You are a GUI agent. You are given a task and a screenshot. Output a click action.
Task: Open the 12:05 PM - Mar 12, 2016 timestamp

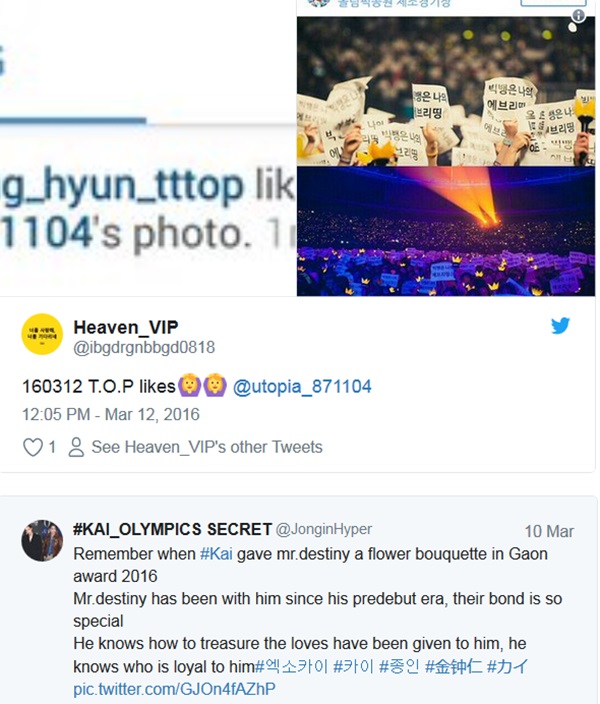(x=111, y=414)
